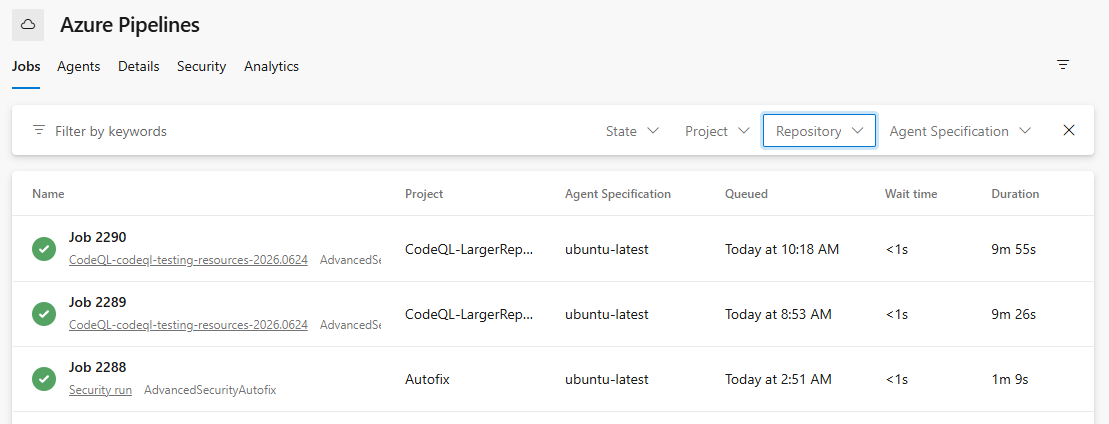Click the 9m 55s duration value
The width and height of the screenshot is (1109, 424).
[1014, 248]
